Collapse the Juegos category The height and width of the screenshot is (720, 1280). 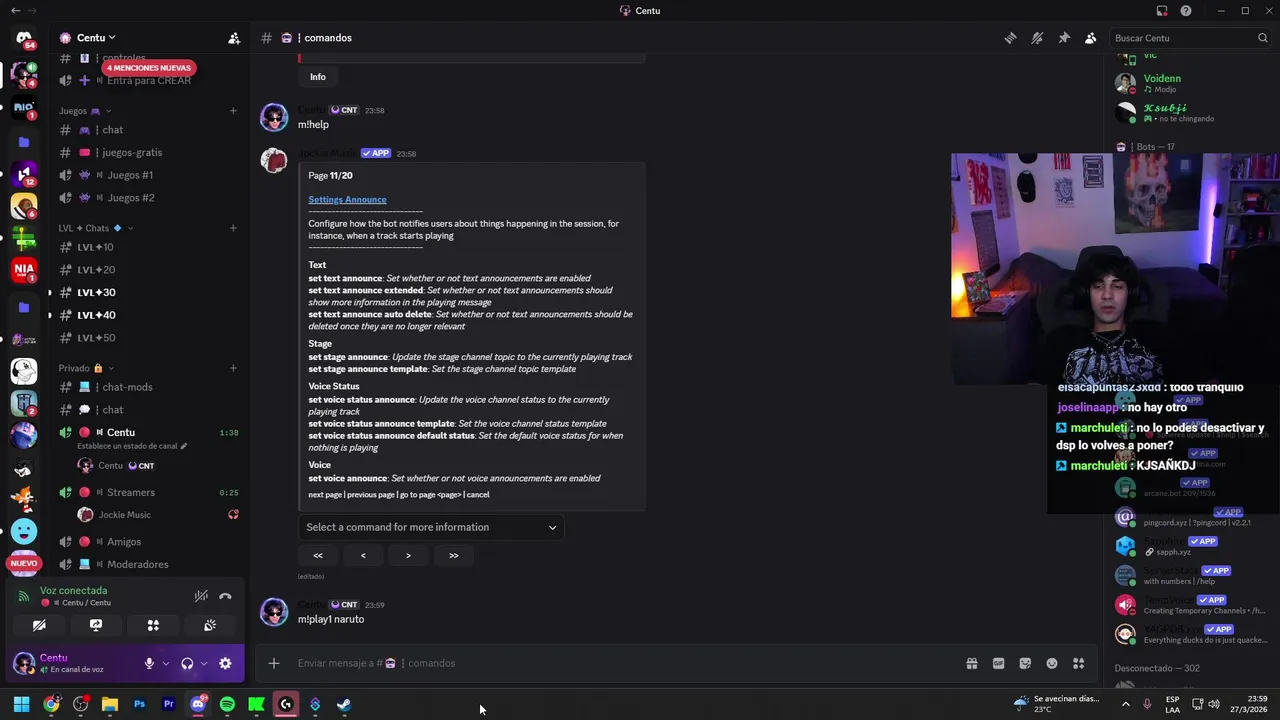click(x=85, y=111)
